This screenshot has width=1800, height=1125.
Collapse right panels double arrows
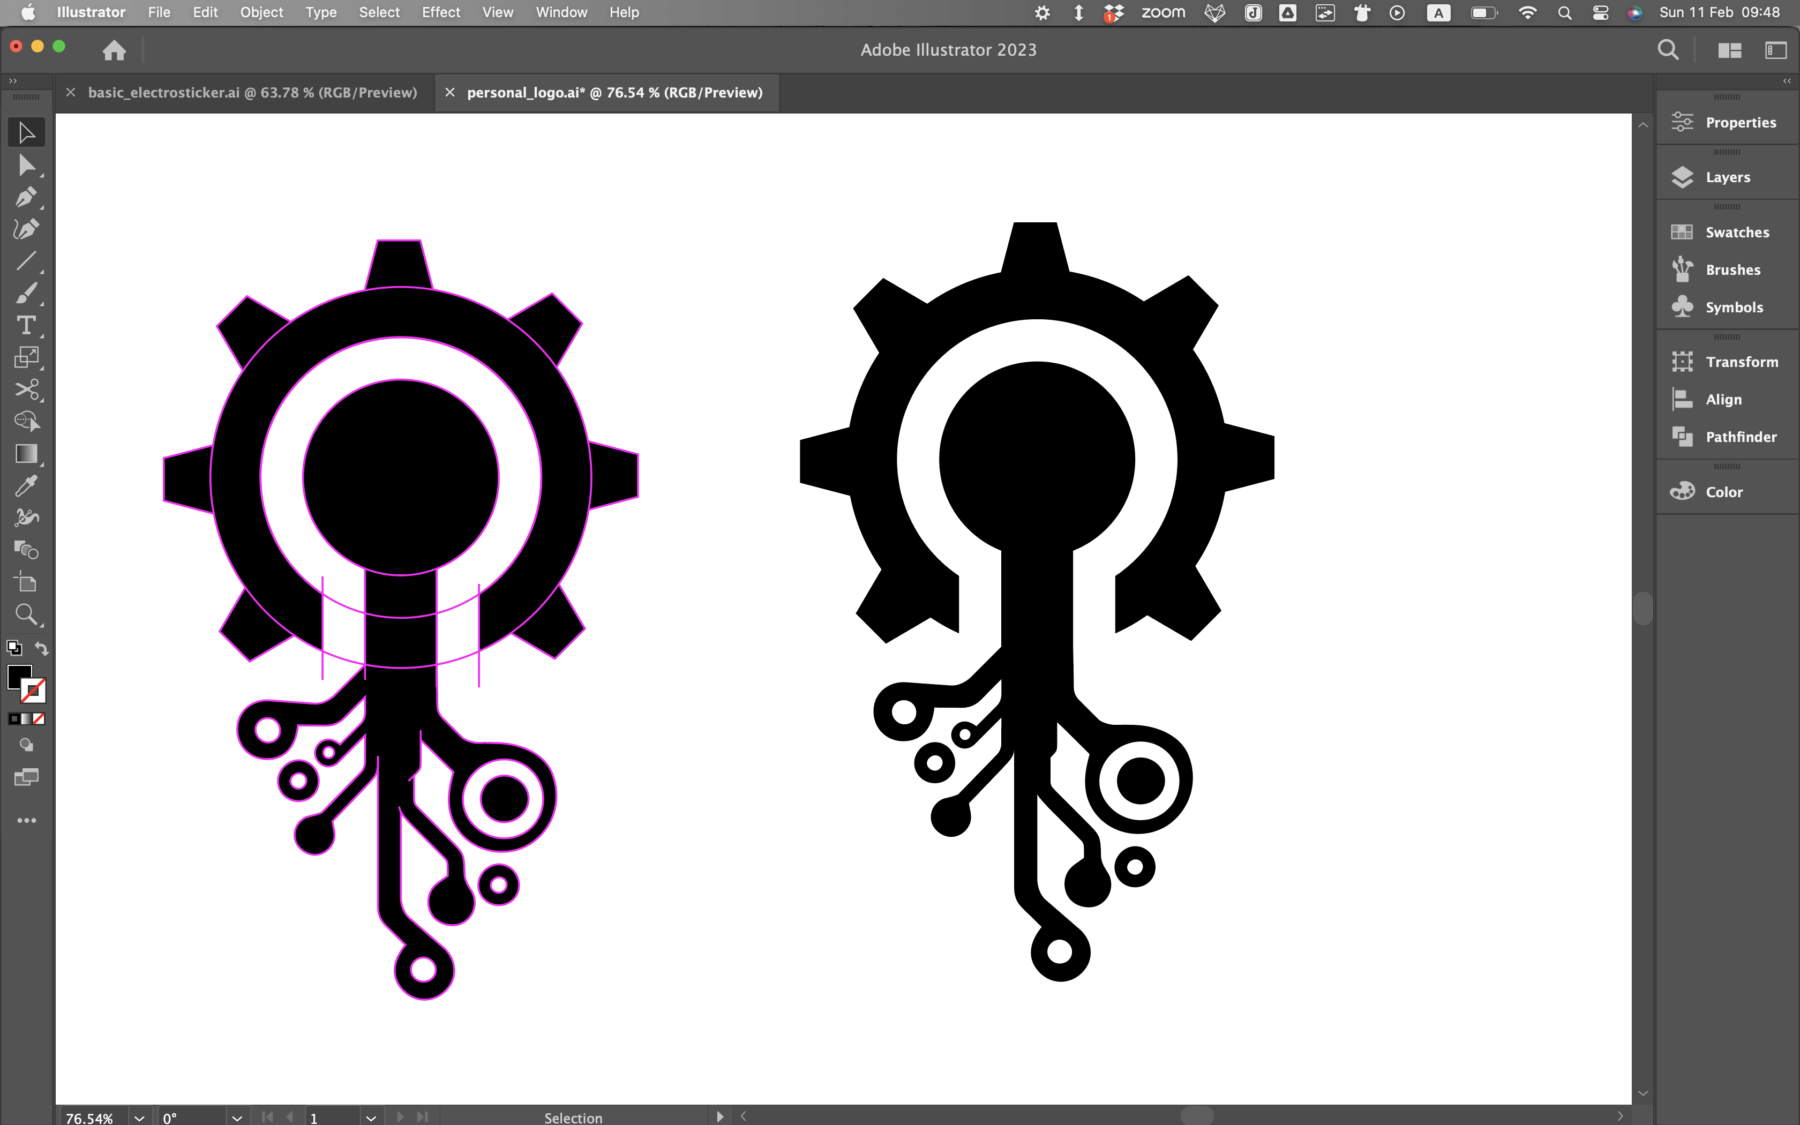click(x=1787, y=81)
